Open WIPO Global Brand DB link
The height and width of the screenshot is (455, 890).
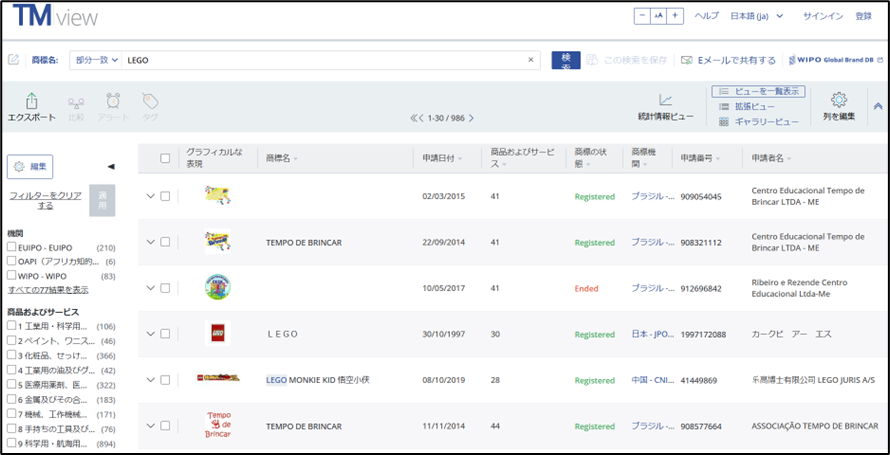tap(837, 60)
